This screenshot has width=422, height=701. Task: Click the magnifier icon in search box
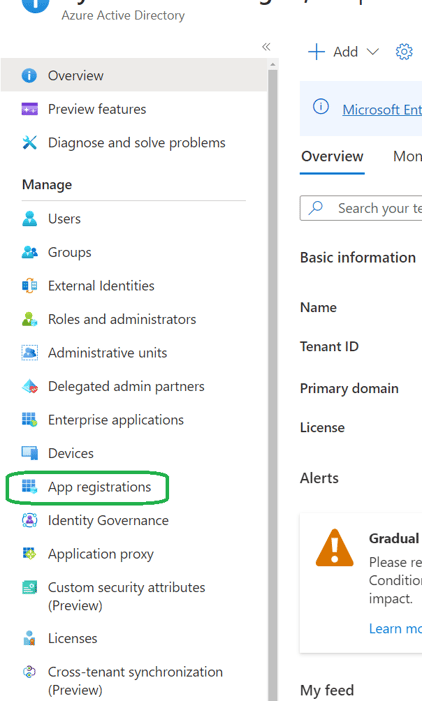coord(316,207)
